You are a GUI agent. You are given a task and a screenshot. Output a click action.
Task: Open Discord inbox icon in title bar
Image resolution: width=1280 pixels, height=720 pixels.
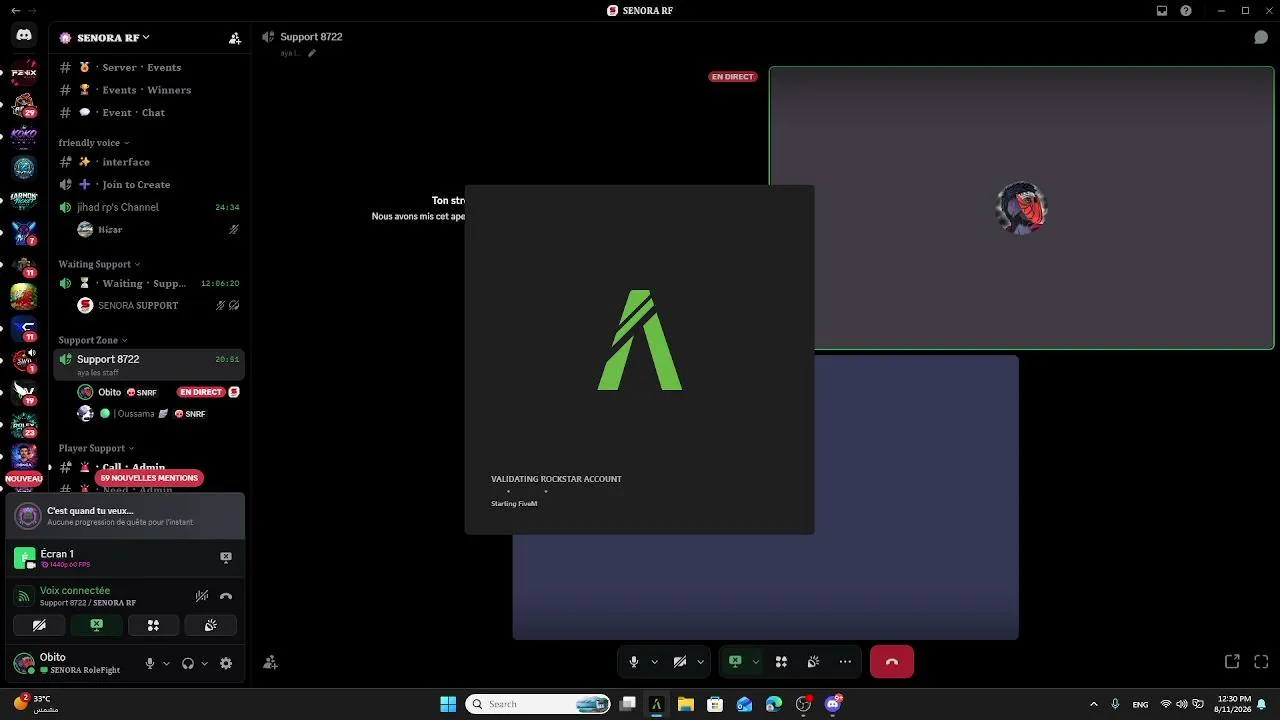[1162, 11]
